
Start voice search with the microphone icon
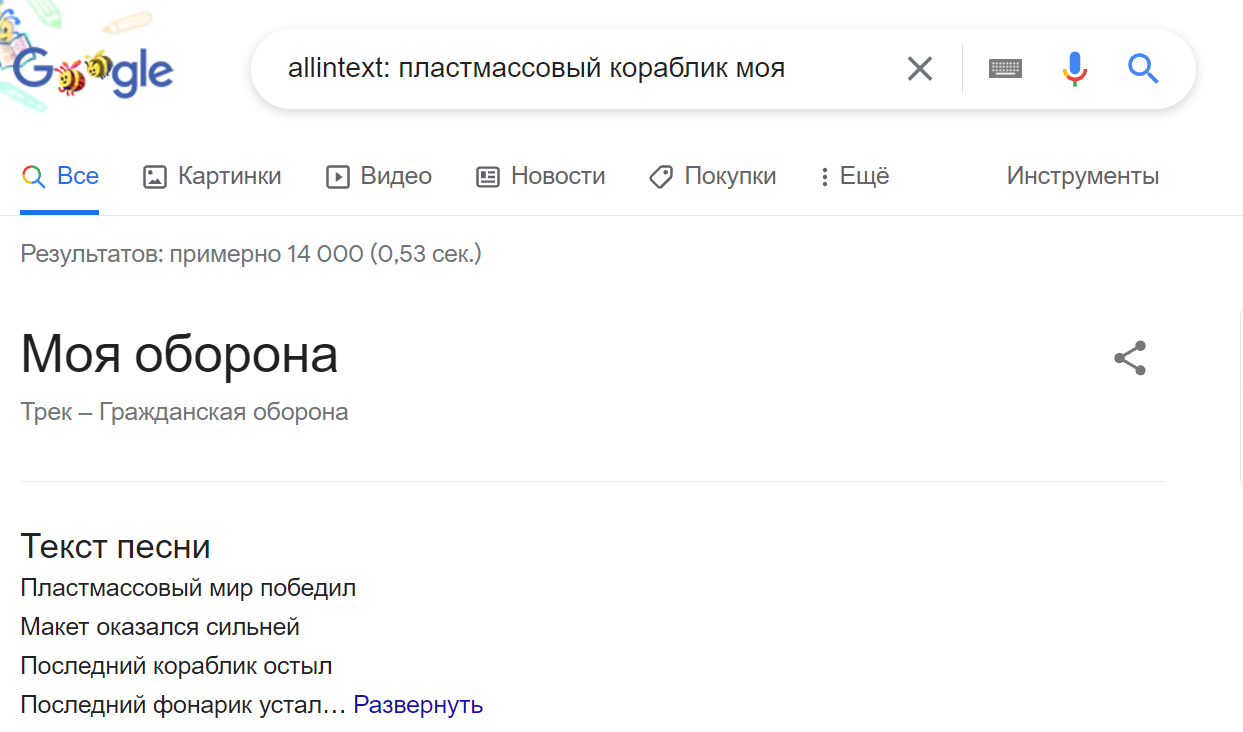pyautogui.click(x=1074, y=69)
